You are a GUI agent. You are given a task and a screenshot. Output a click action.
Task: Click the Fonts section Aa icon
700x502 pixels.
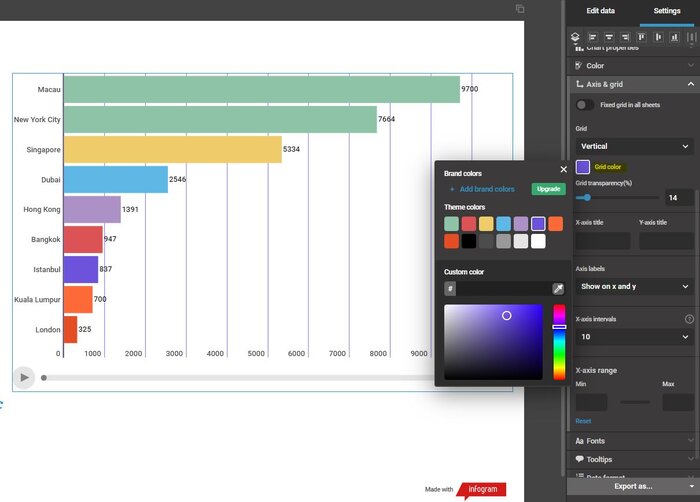click(x=579, y=441)
